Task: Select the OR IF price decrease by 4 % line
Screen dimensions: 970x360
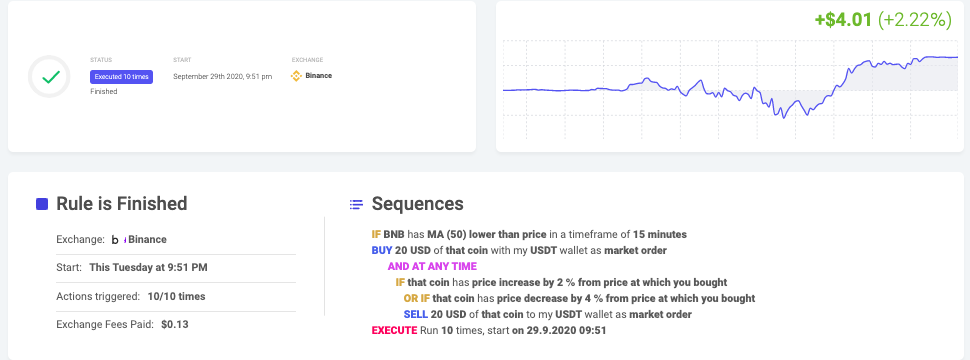Action: click(580, 299)
